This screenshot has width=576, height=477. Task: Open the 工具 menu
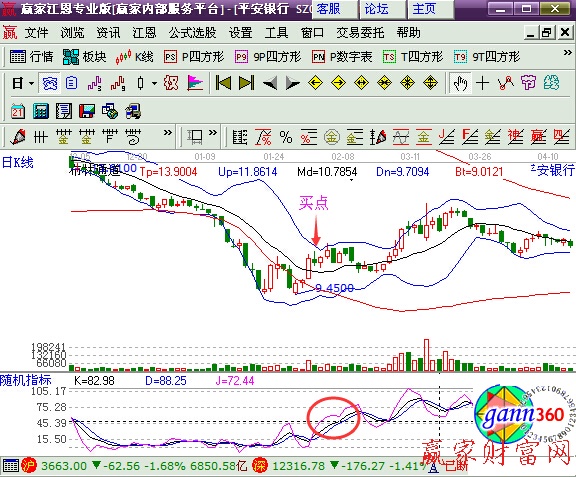276,33
